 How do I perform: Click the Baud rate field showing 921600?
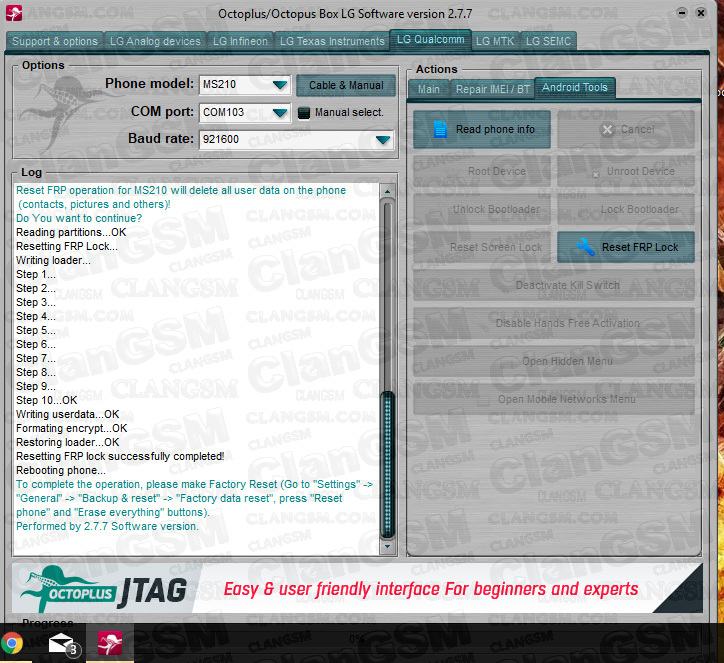296,140
